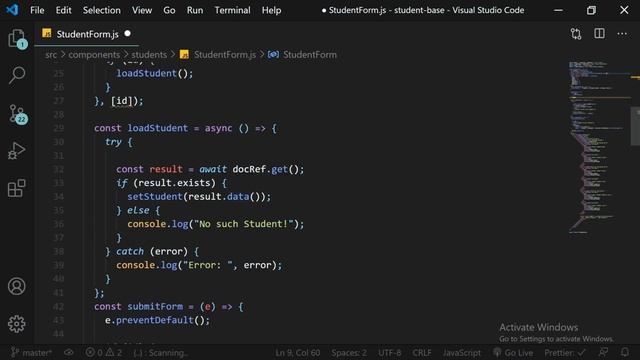Change indentation via Spaces: 2
The image size is (640, 360).
pyautogui.click(x=349, y=353)
